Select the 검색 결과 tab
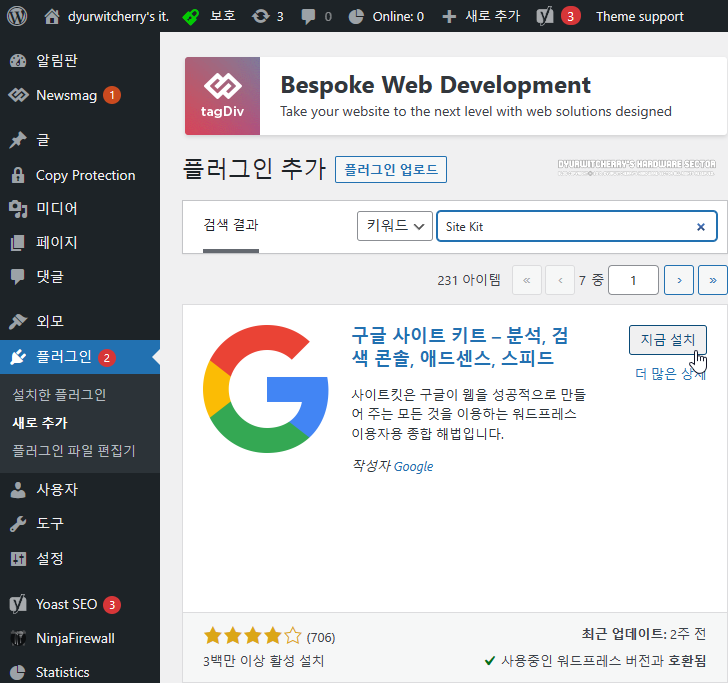The height and width of the screenshot is (683, 728). (231, 225)
